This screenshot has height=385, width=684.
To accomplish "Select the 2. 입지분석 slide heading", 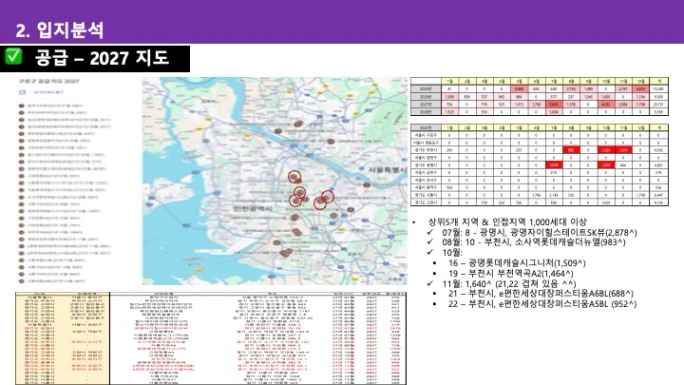I will coord(60,30).
